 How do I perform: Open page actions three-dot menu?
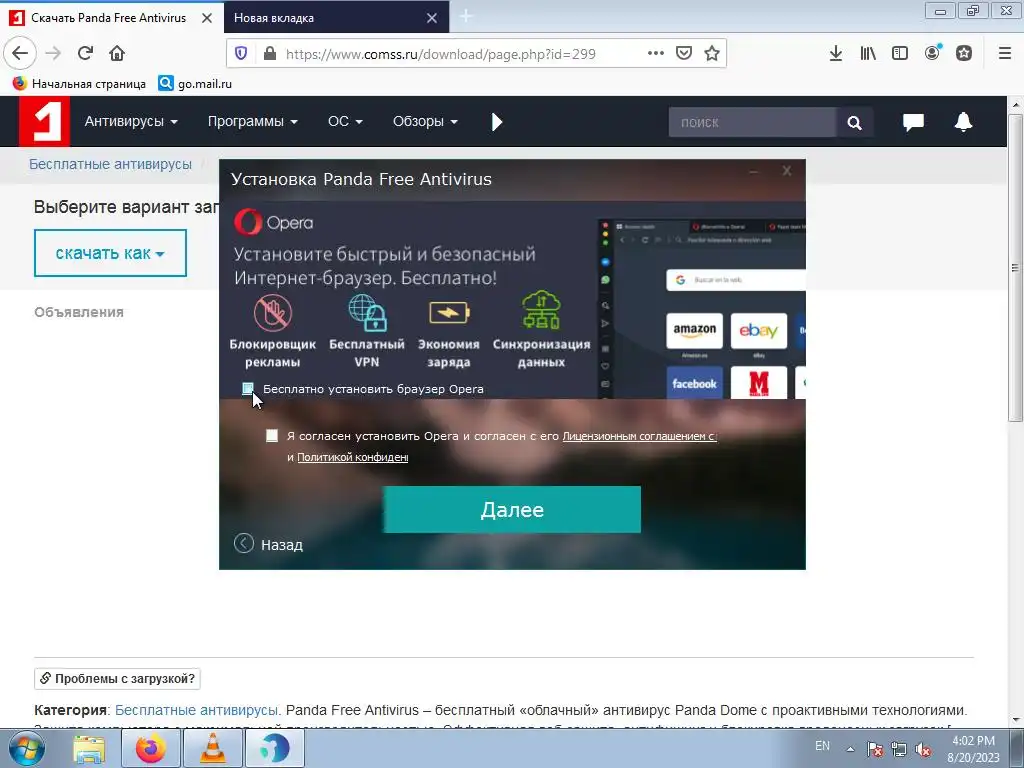pyautogui.click(x=656, y=54)
